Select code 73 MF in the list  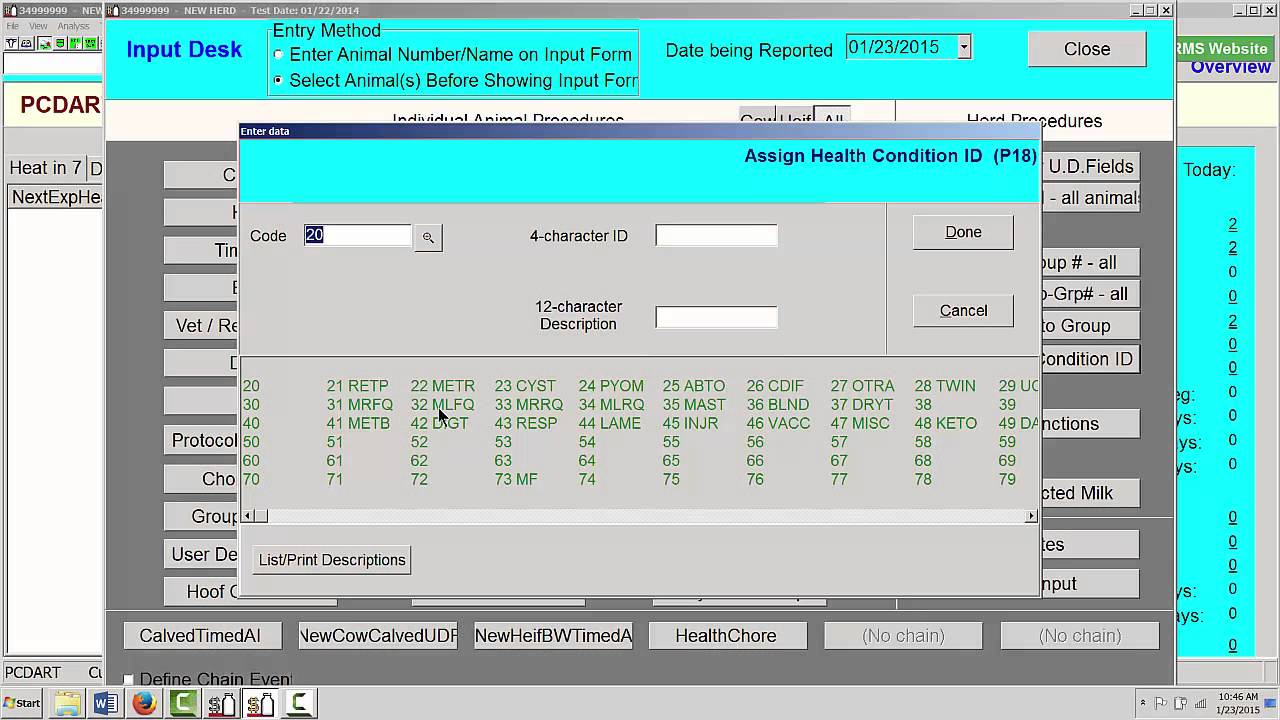click(x=516, y=480)
